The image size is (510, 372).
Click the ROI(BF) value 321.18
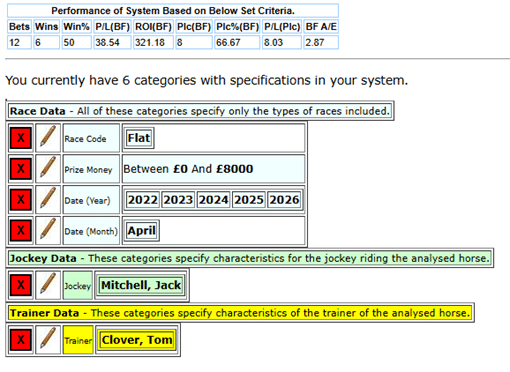(153, 42)
